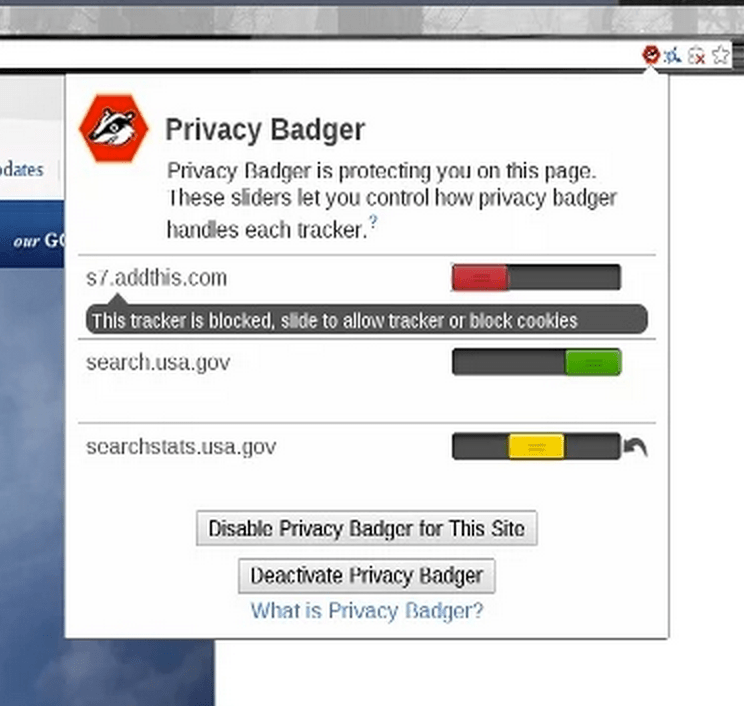Click the green allow handle for search.usa.gov
Screen dimensions: 744x706
(593, 362)
